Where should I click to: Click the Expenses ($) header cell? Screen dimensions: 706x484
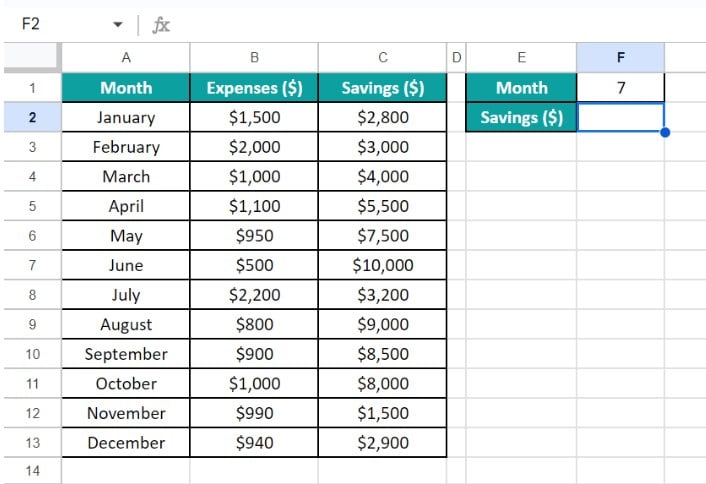pos(254,87)
